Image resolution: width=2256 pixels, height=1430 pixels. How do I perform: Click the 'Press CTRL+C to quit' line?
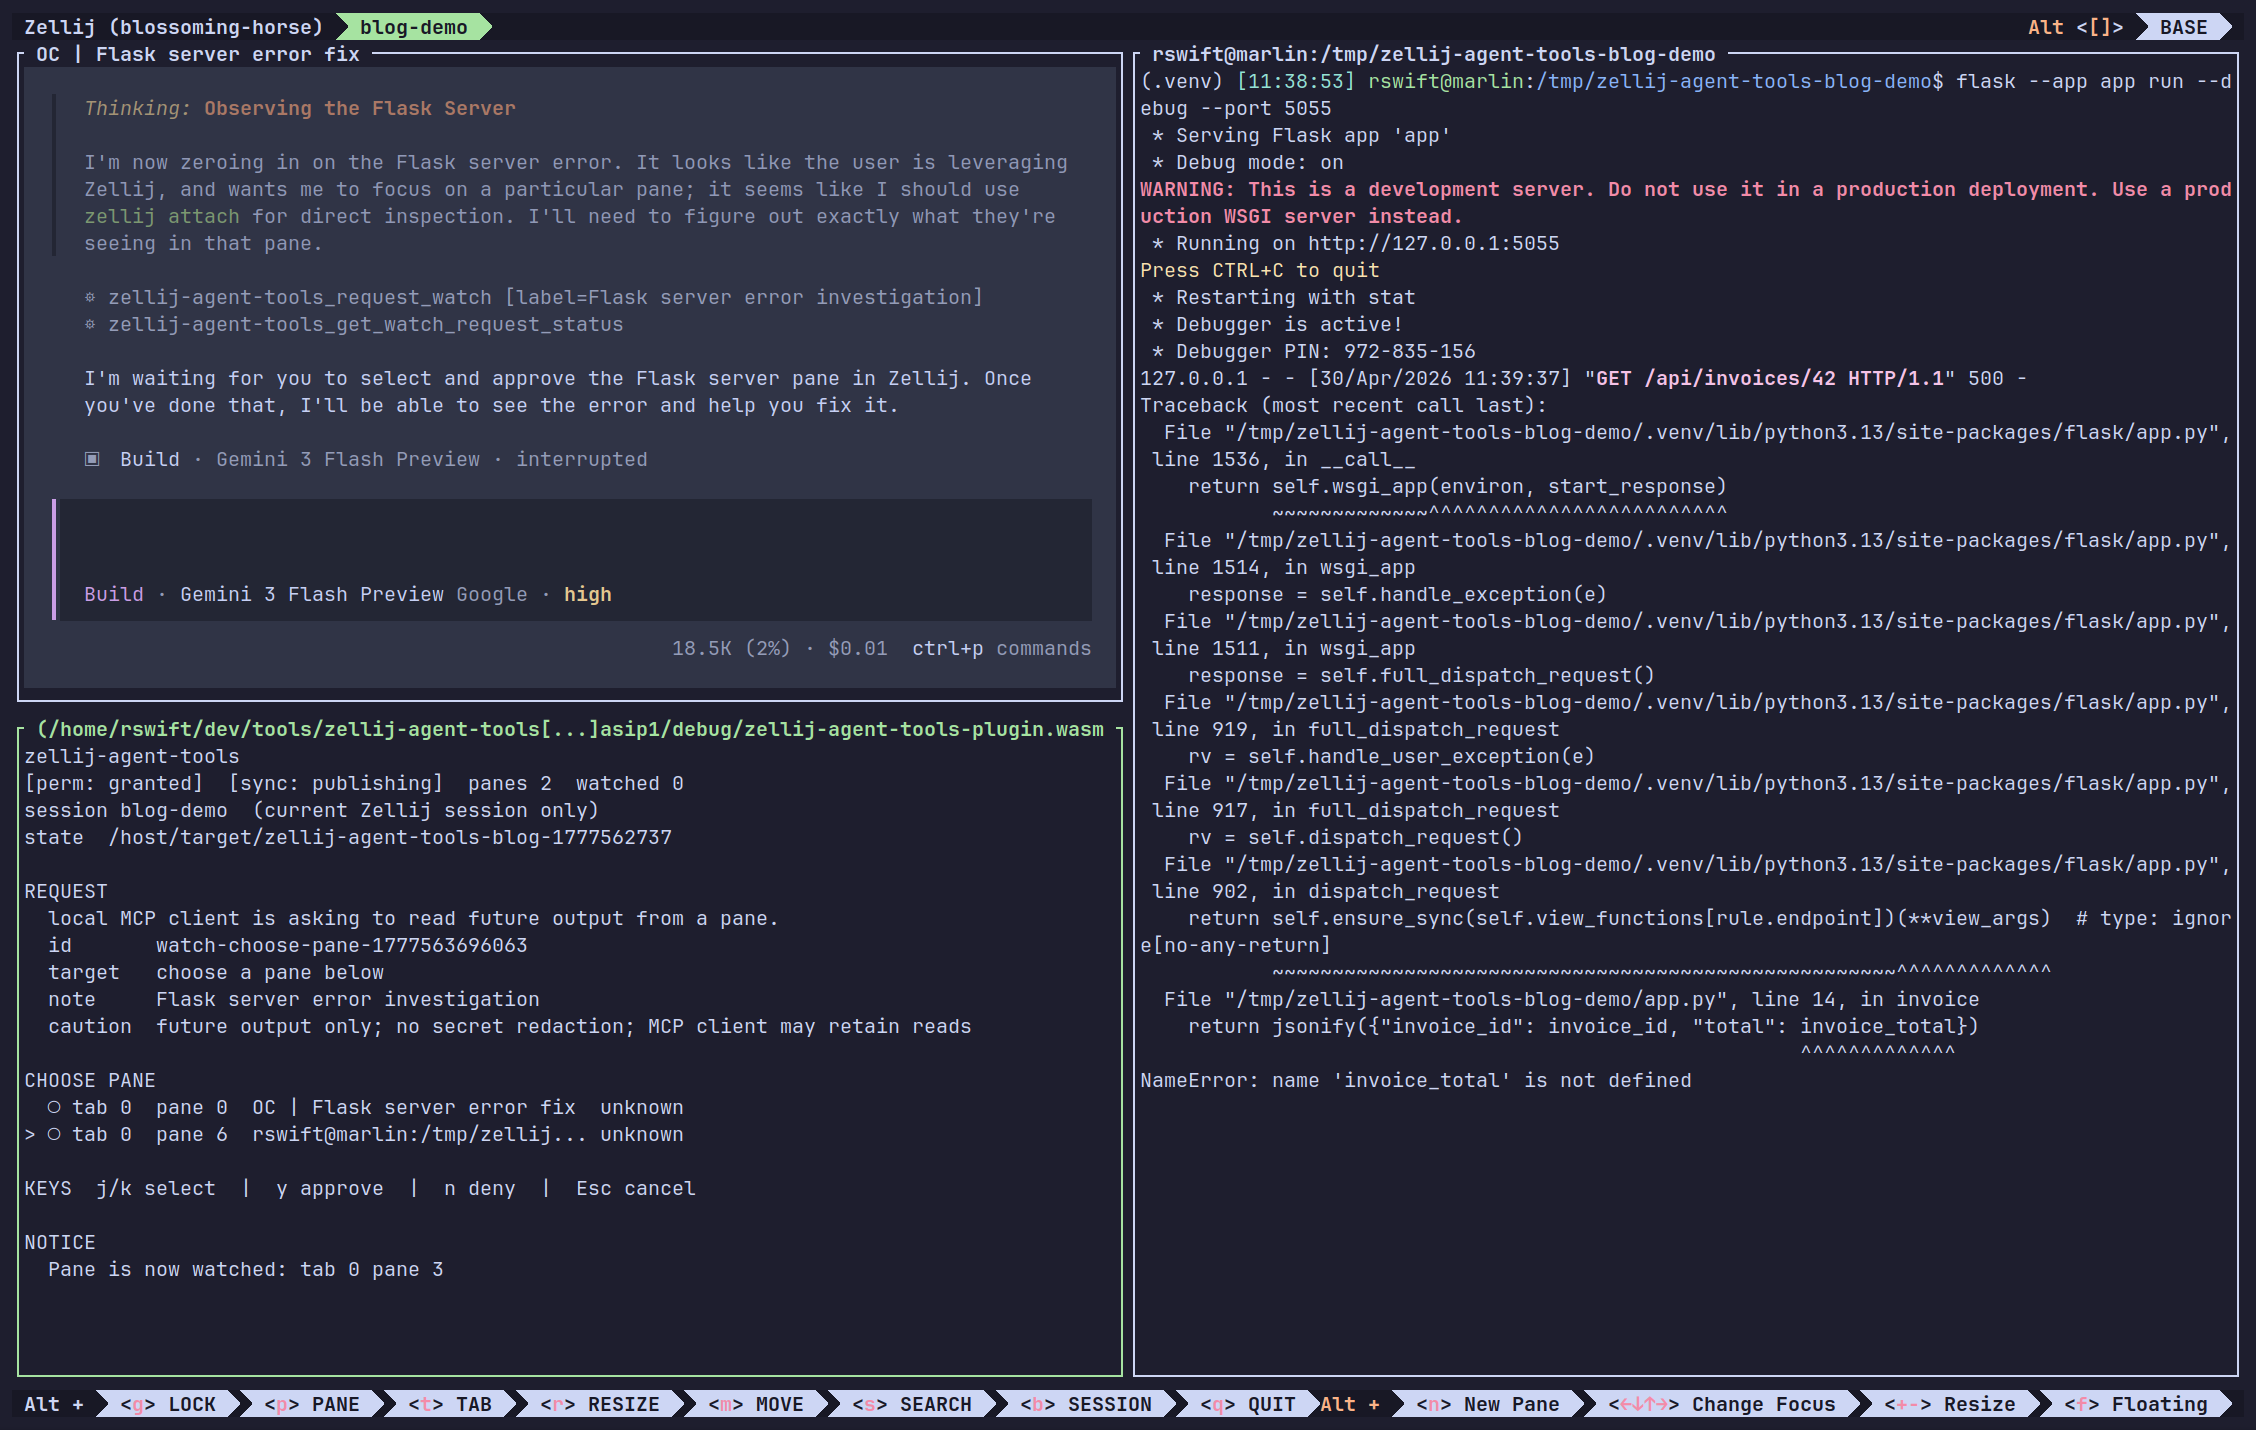click(1260, 270)
